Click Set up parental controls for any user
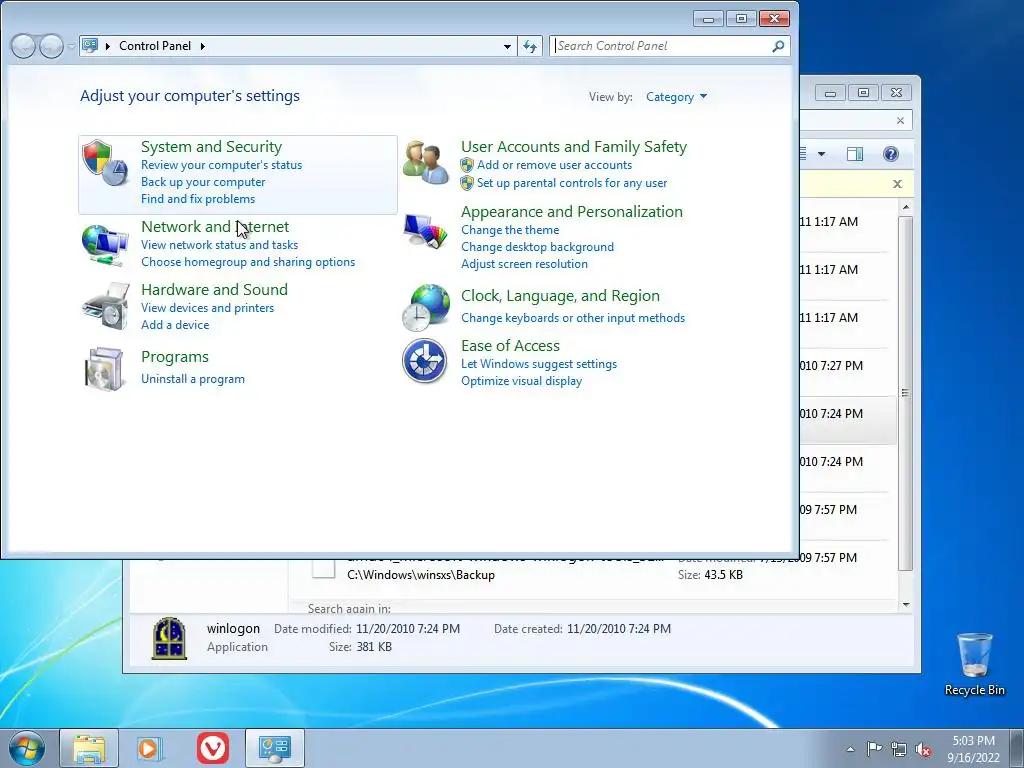1024x768 pixels. (x=572, y=183)
